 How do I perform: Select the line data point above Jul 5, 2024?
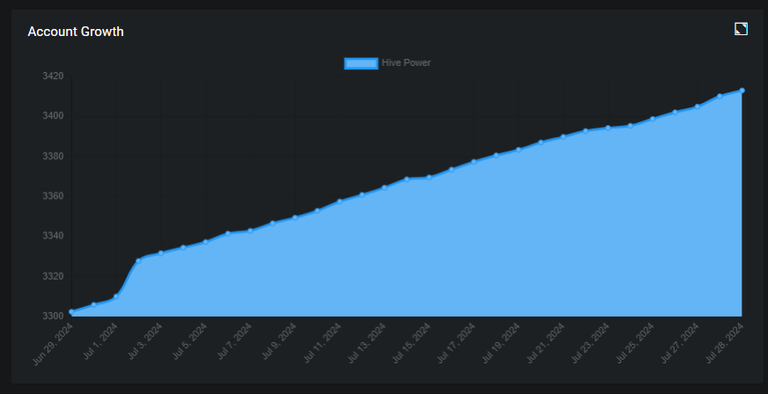206,242
